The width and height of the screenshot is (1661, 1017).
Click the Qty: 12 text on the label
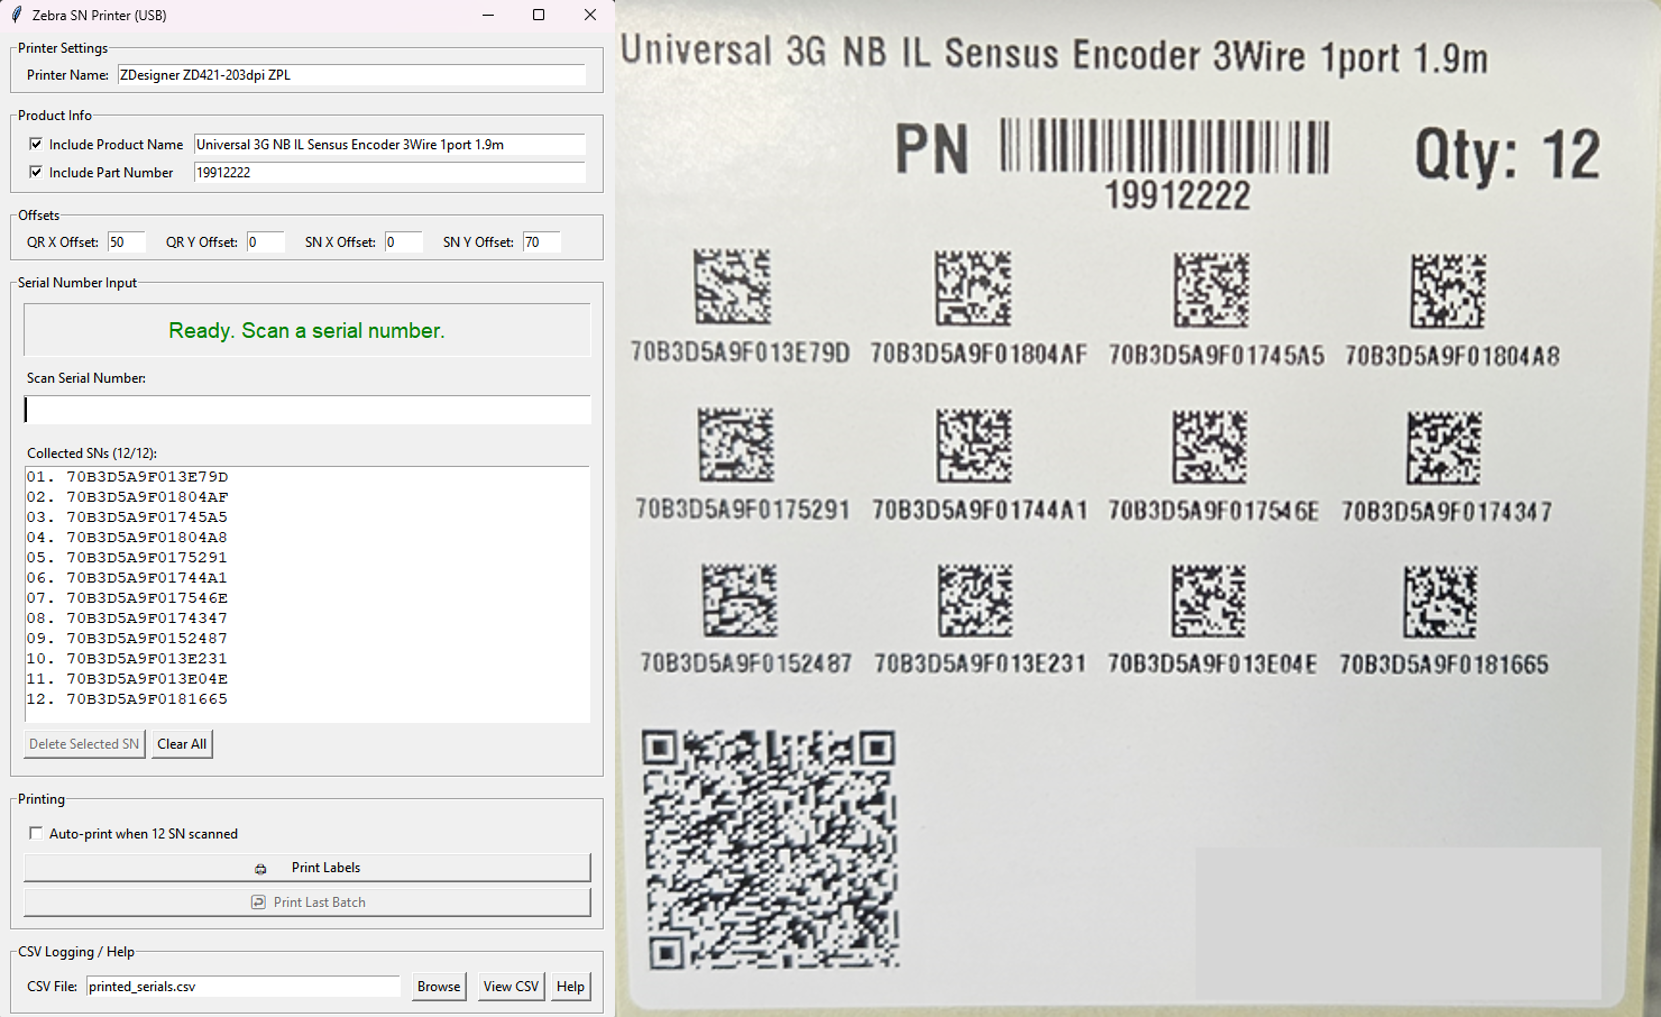(x=1507, y=155)
